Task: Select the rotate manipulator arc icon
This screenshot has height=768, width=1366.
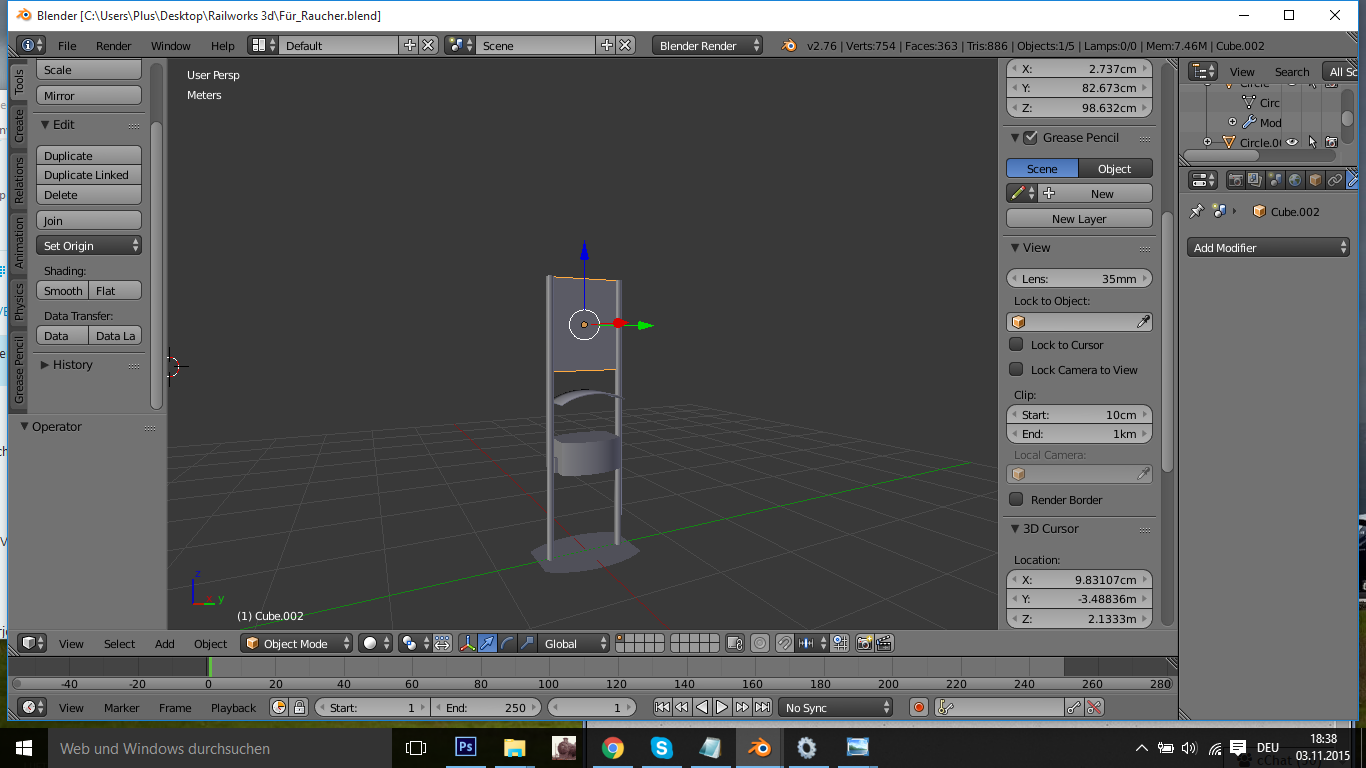Action: (507, 644)
